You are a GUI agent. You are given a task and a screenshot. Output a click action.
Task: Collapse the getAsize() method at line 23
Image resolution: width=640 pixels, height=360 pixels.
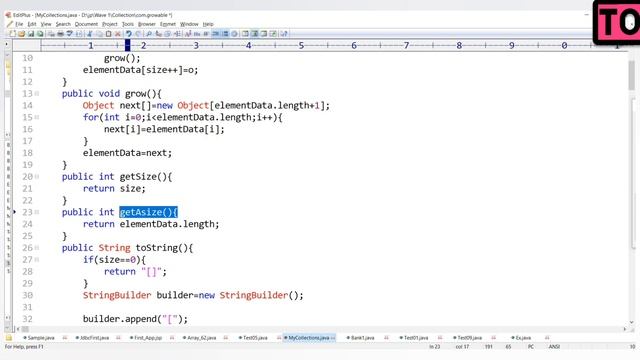pos(37,212)
